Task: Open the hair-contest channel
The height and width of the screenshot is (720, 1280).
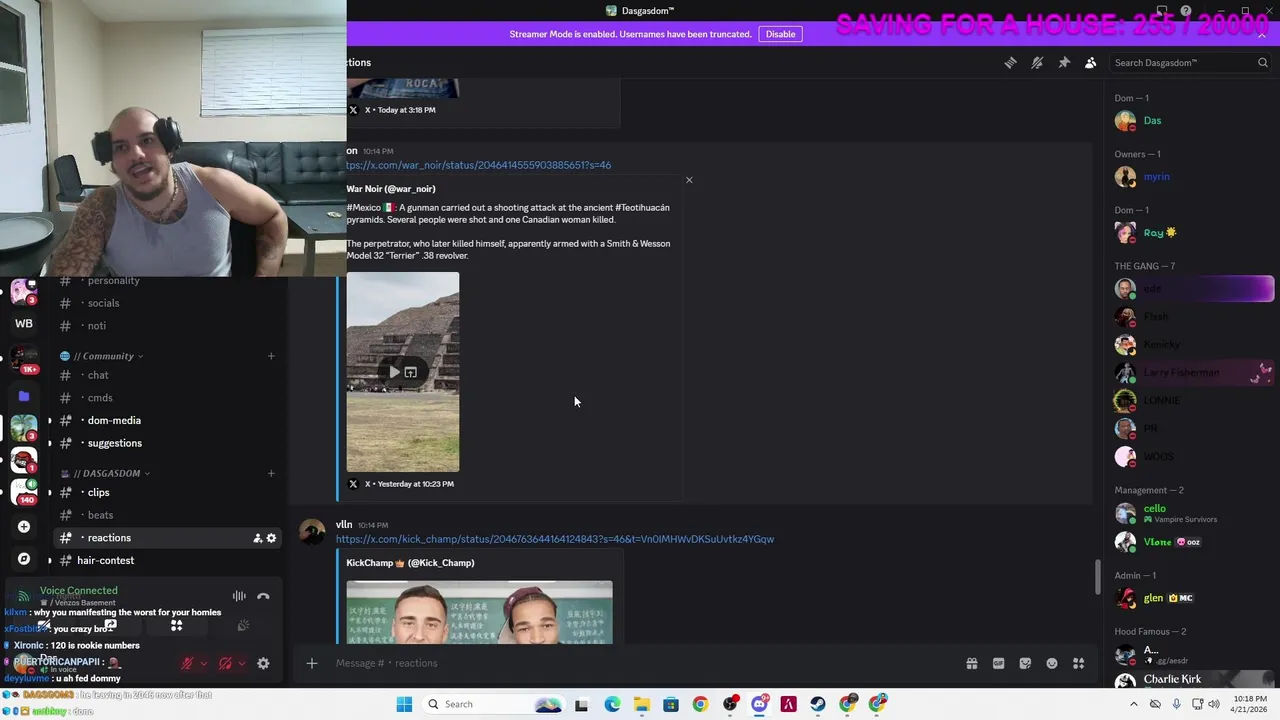Action: (x=105, y=561)
